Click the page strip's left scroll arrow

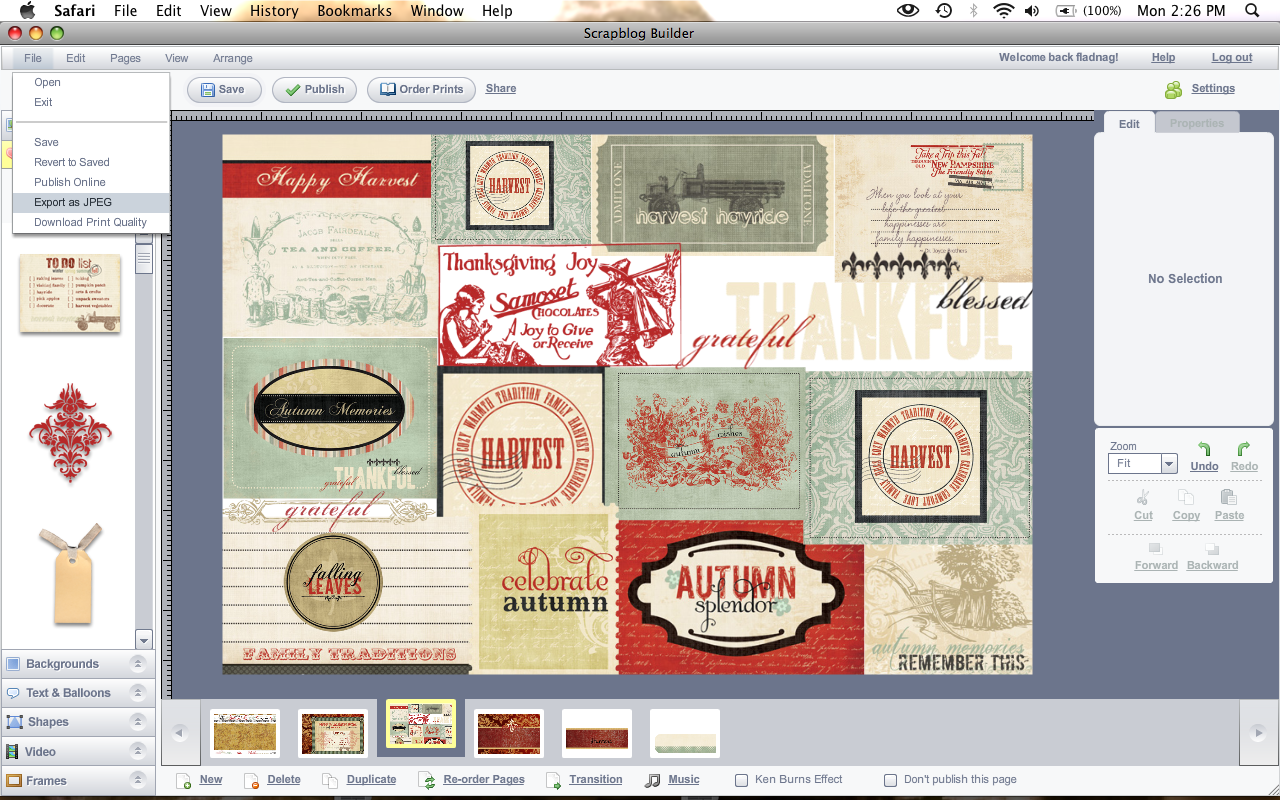180,733
